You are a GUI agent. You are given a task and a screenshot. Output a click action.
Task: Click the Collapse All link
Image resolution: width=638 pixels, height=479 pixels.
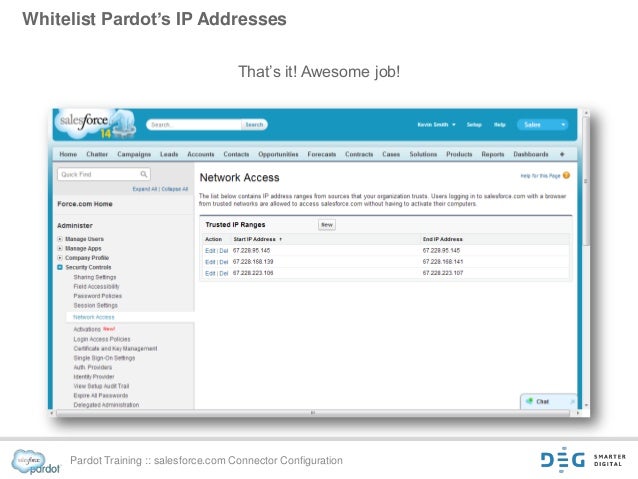pyautogui.click(x=175, y=189)
